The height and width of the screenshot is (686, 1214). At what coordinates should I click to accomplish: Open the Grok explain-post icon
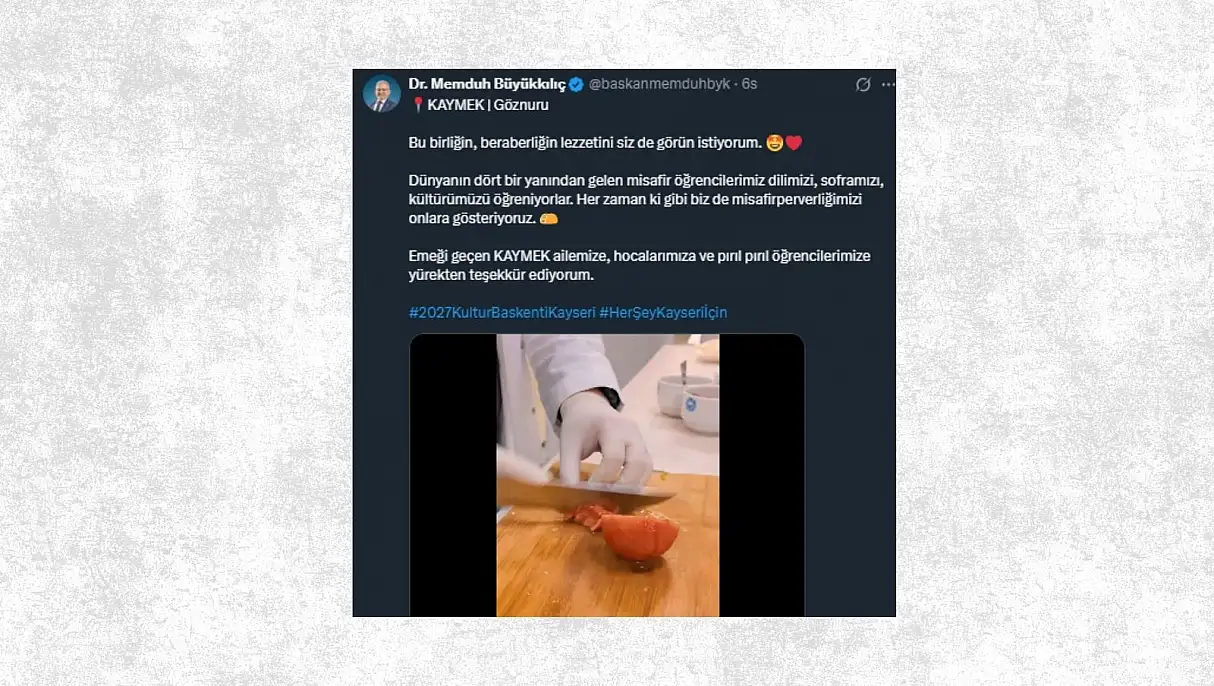click(863, 85)
